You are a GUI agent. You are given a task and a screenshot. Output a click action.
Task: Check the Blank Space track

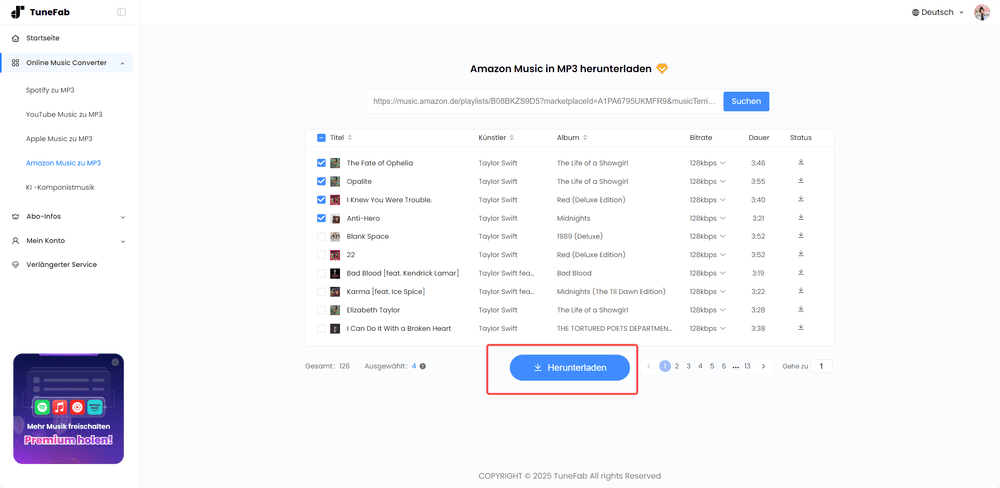coord(321,237)
